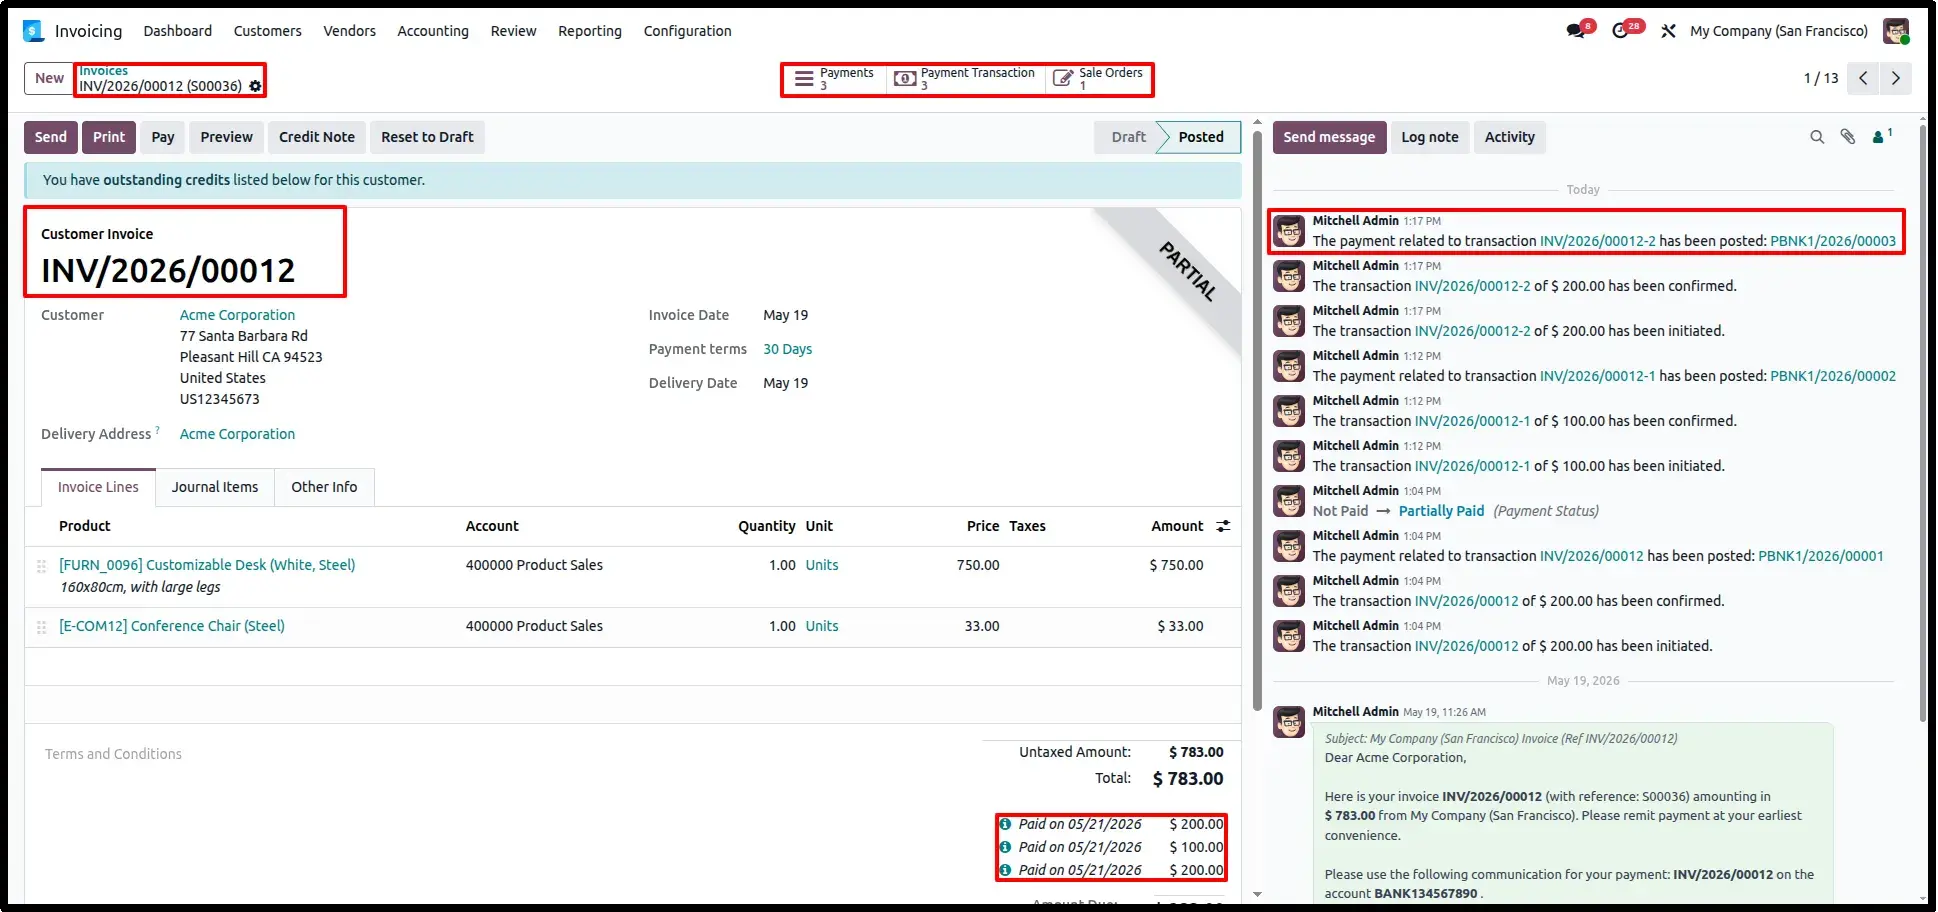Screen dimensions: 1938x912
Task: Click the Activity button
Action: [x=1509, y=137]
